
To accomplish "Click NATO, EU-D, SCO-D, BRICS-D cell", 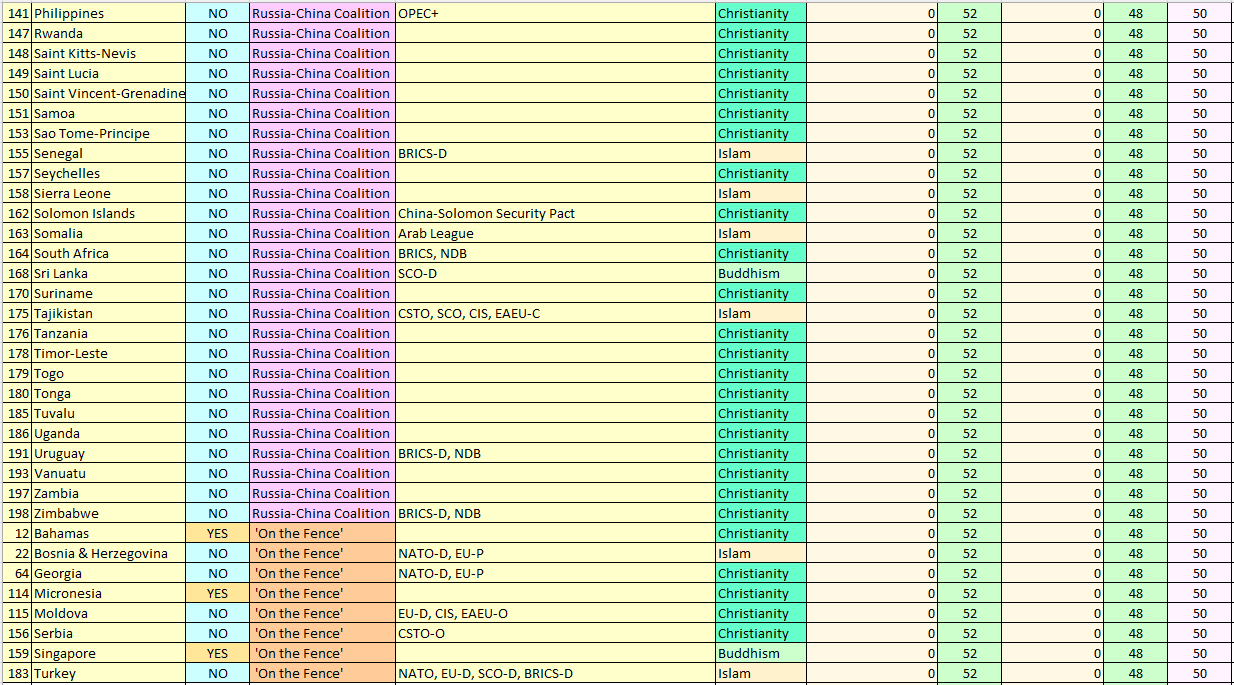I will click(555, 674).
